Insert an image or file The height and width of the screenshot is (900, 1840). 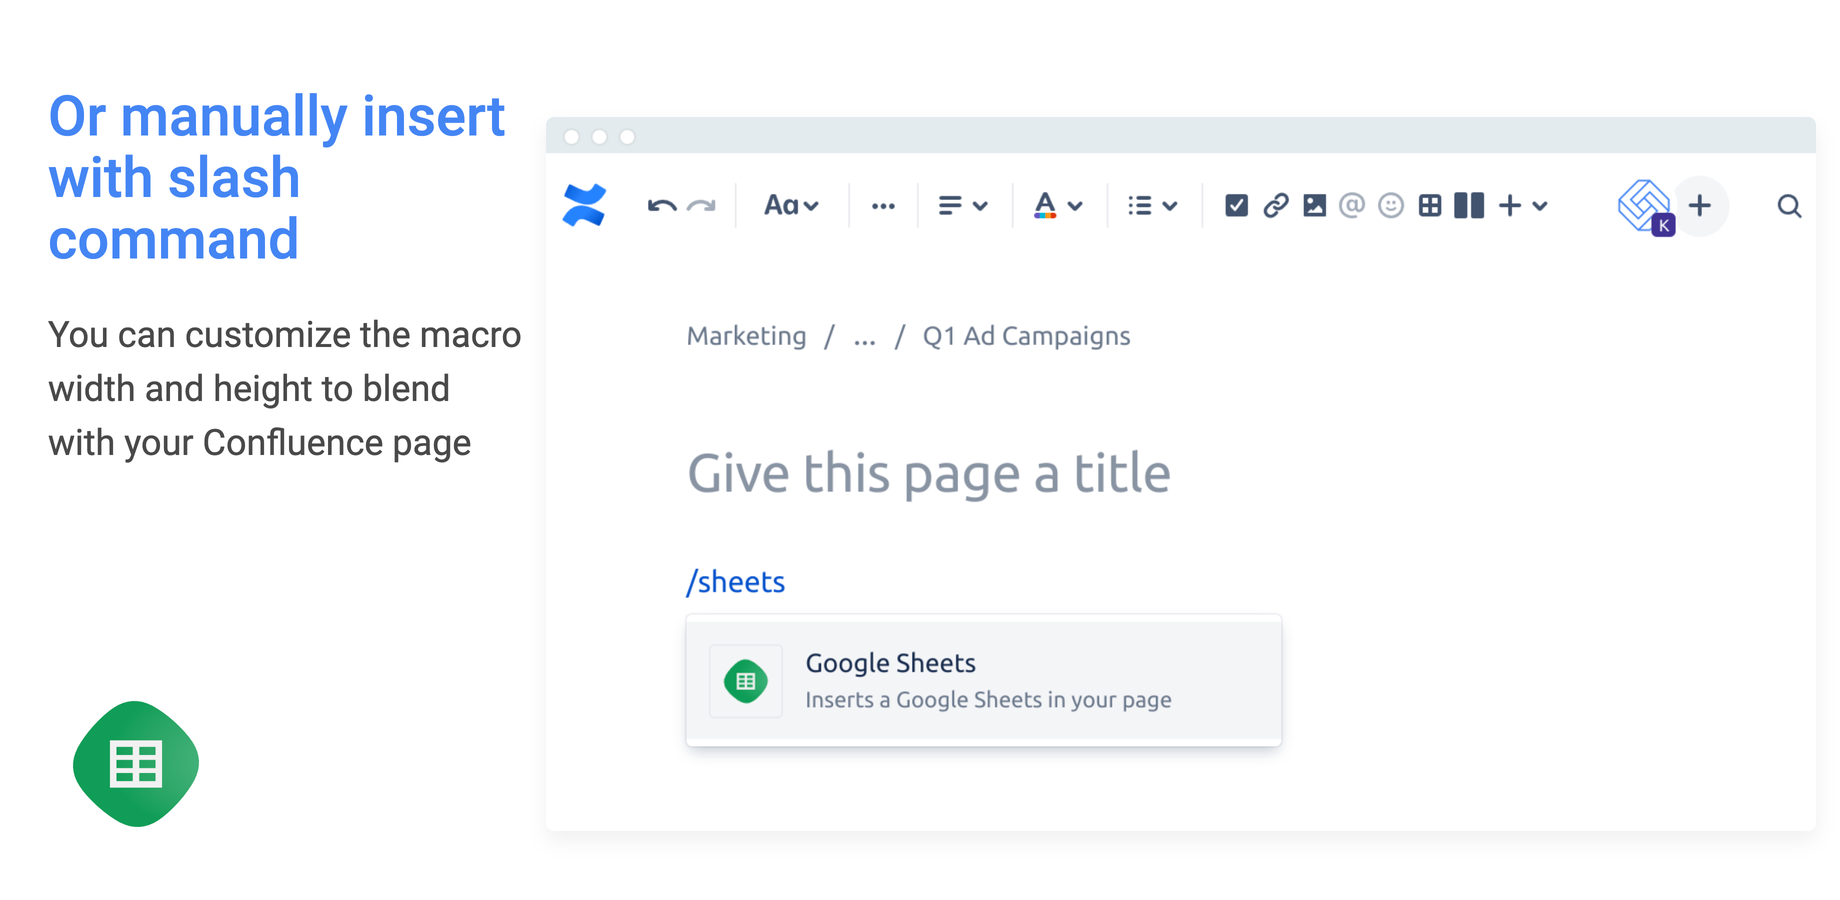click(x=1314, y=206)
